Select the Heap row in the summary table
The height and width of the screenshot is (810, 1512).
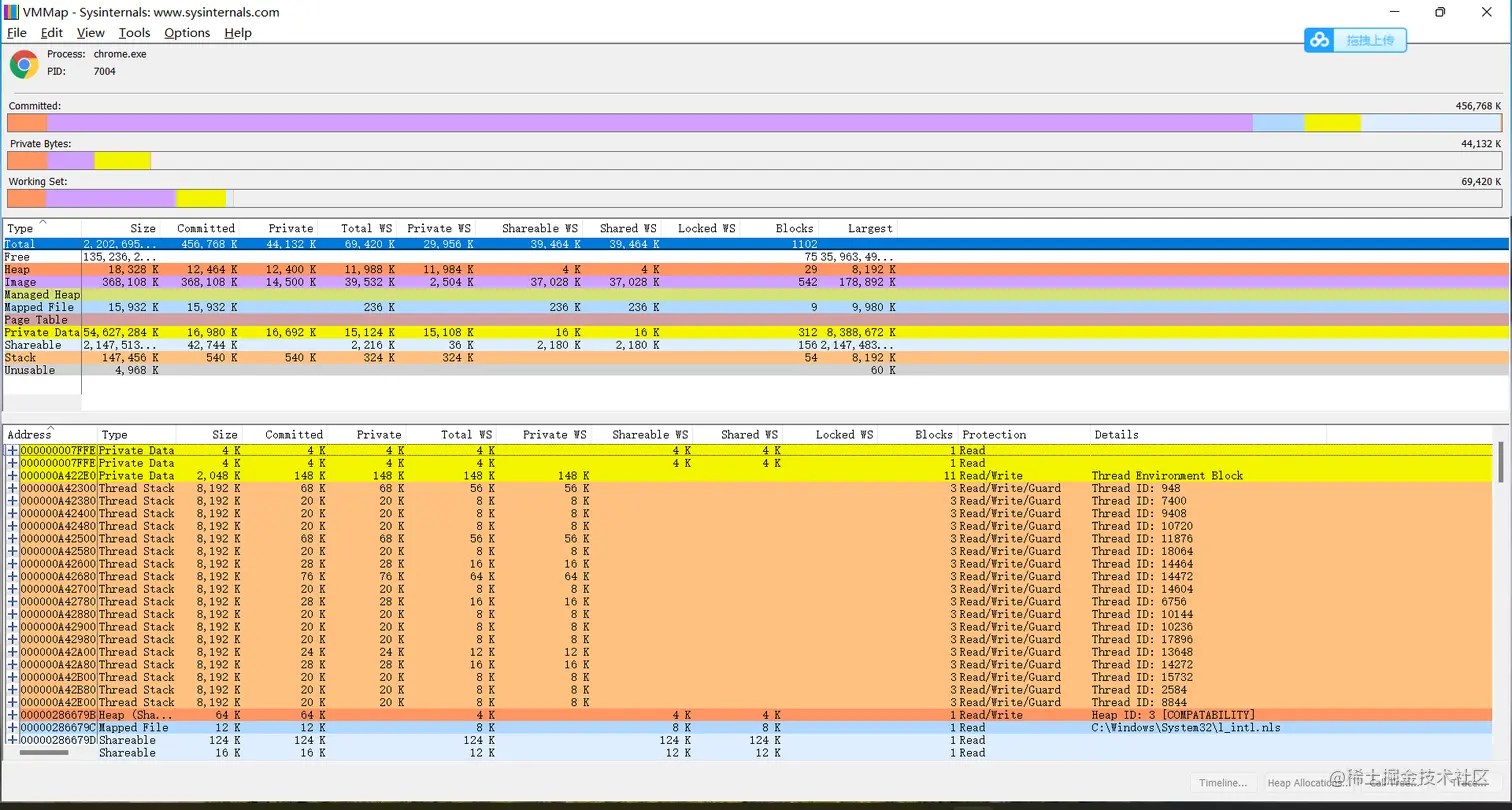coord(754,270)
